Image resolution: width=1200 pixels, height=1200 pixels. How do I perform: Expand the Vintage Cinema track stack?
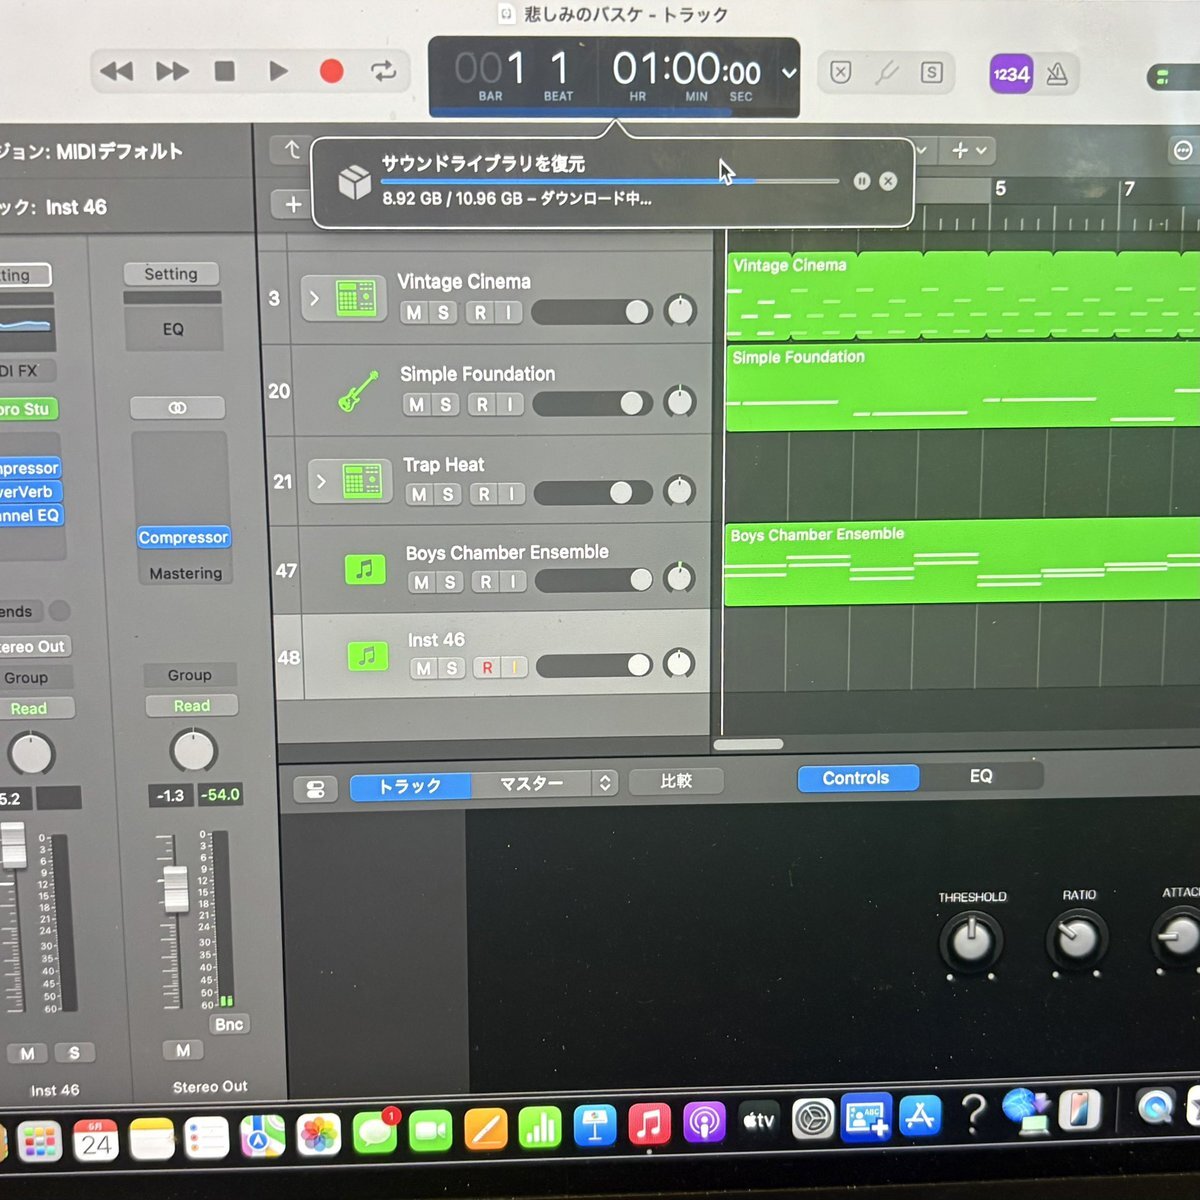pyautogui.click(x=314, y=298)
